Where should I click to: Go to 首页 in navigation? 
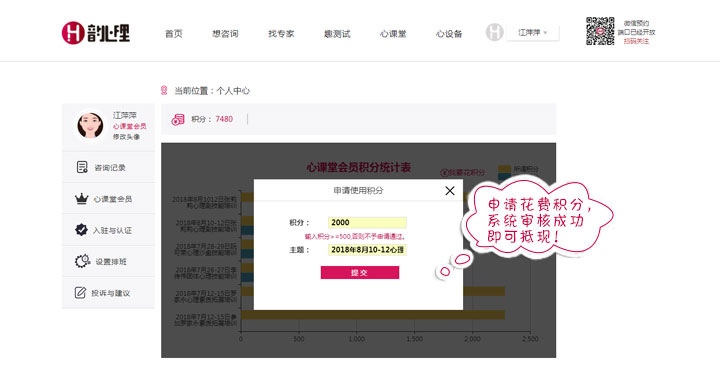click(174, 34)
